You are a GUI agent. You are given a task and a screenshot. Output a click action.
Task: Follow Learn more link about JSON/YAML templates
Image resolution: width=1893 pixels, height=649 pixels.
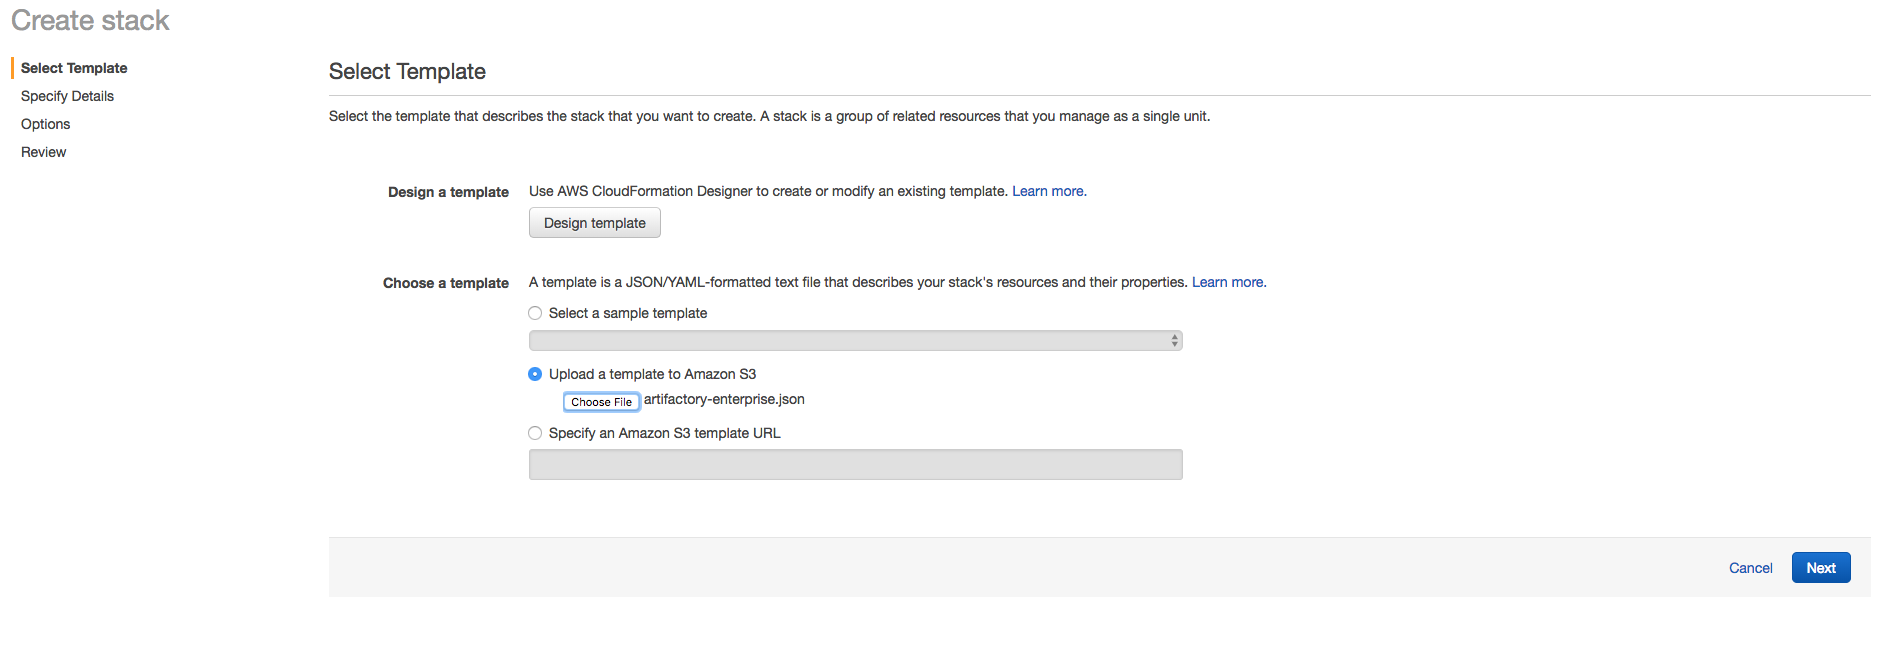(1227, 282)
